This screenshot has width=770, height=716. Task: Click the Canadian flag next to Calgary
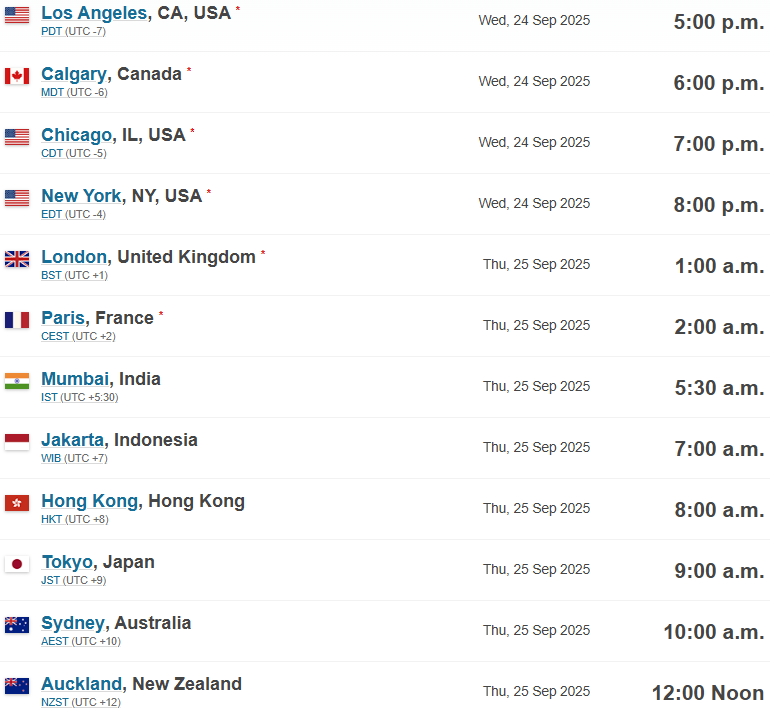17,76
